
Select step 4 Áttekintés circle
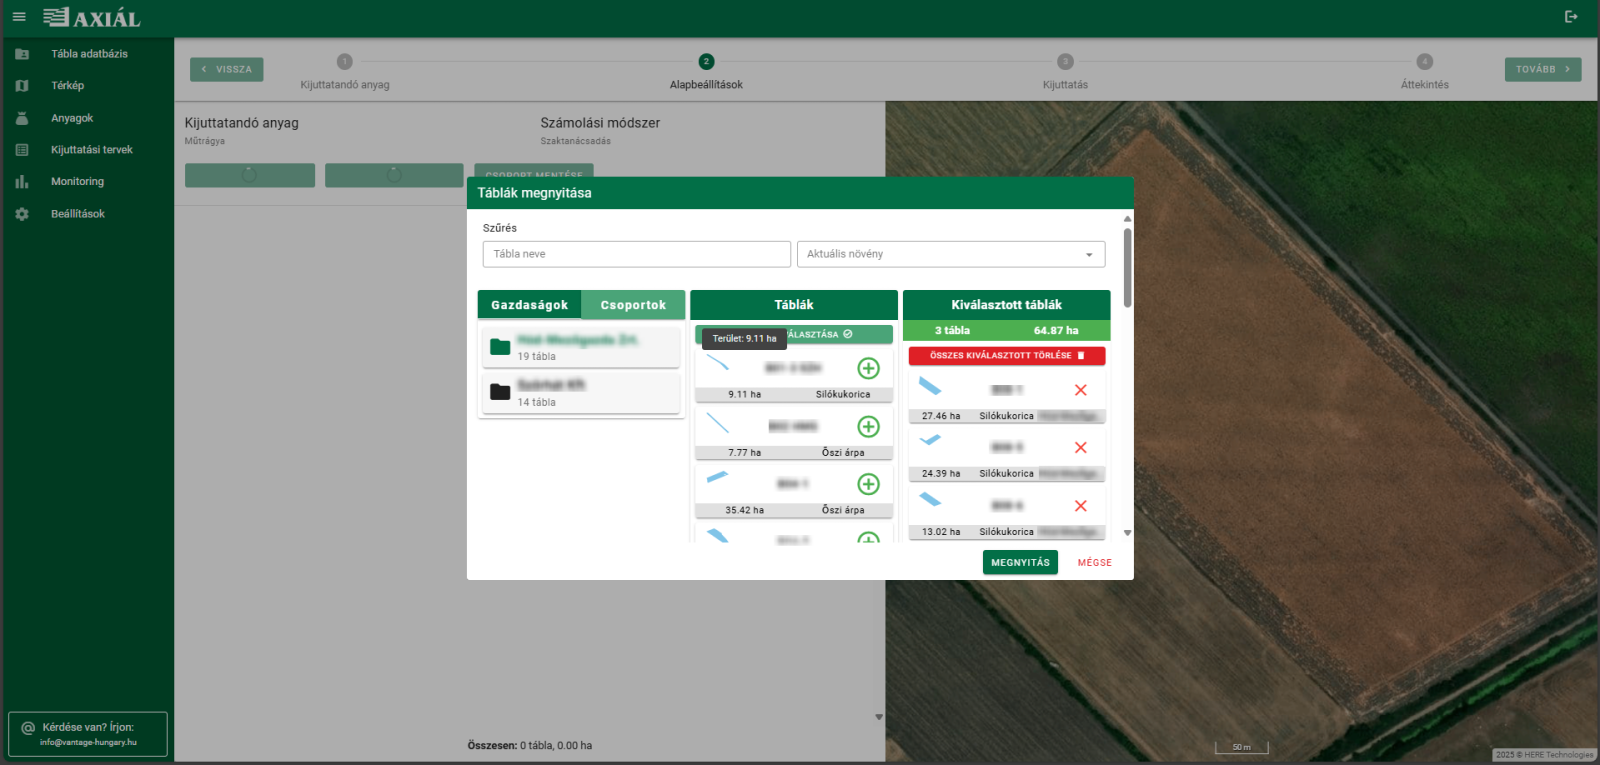[1425, 61]
